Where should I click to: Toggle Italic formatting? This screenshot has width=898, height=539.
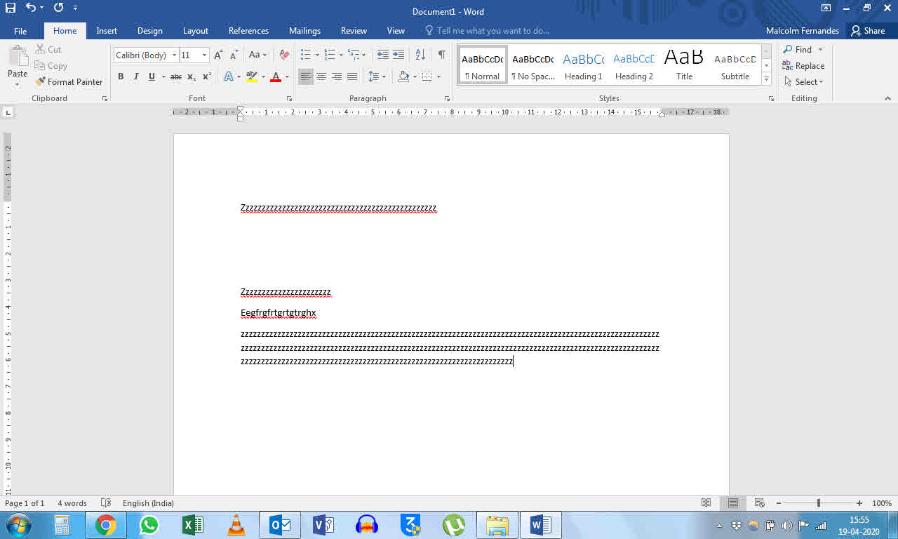(136, 76)
